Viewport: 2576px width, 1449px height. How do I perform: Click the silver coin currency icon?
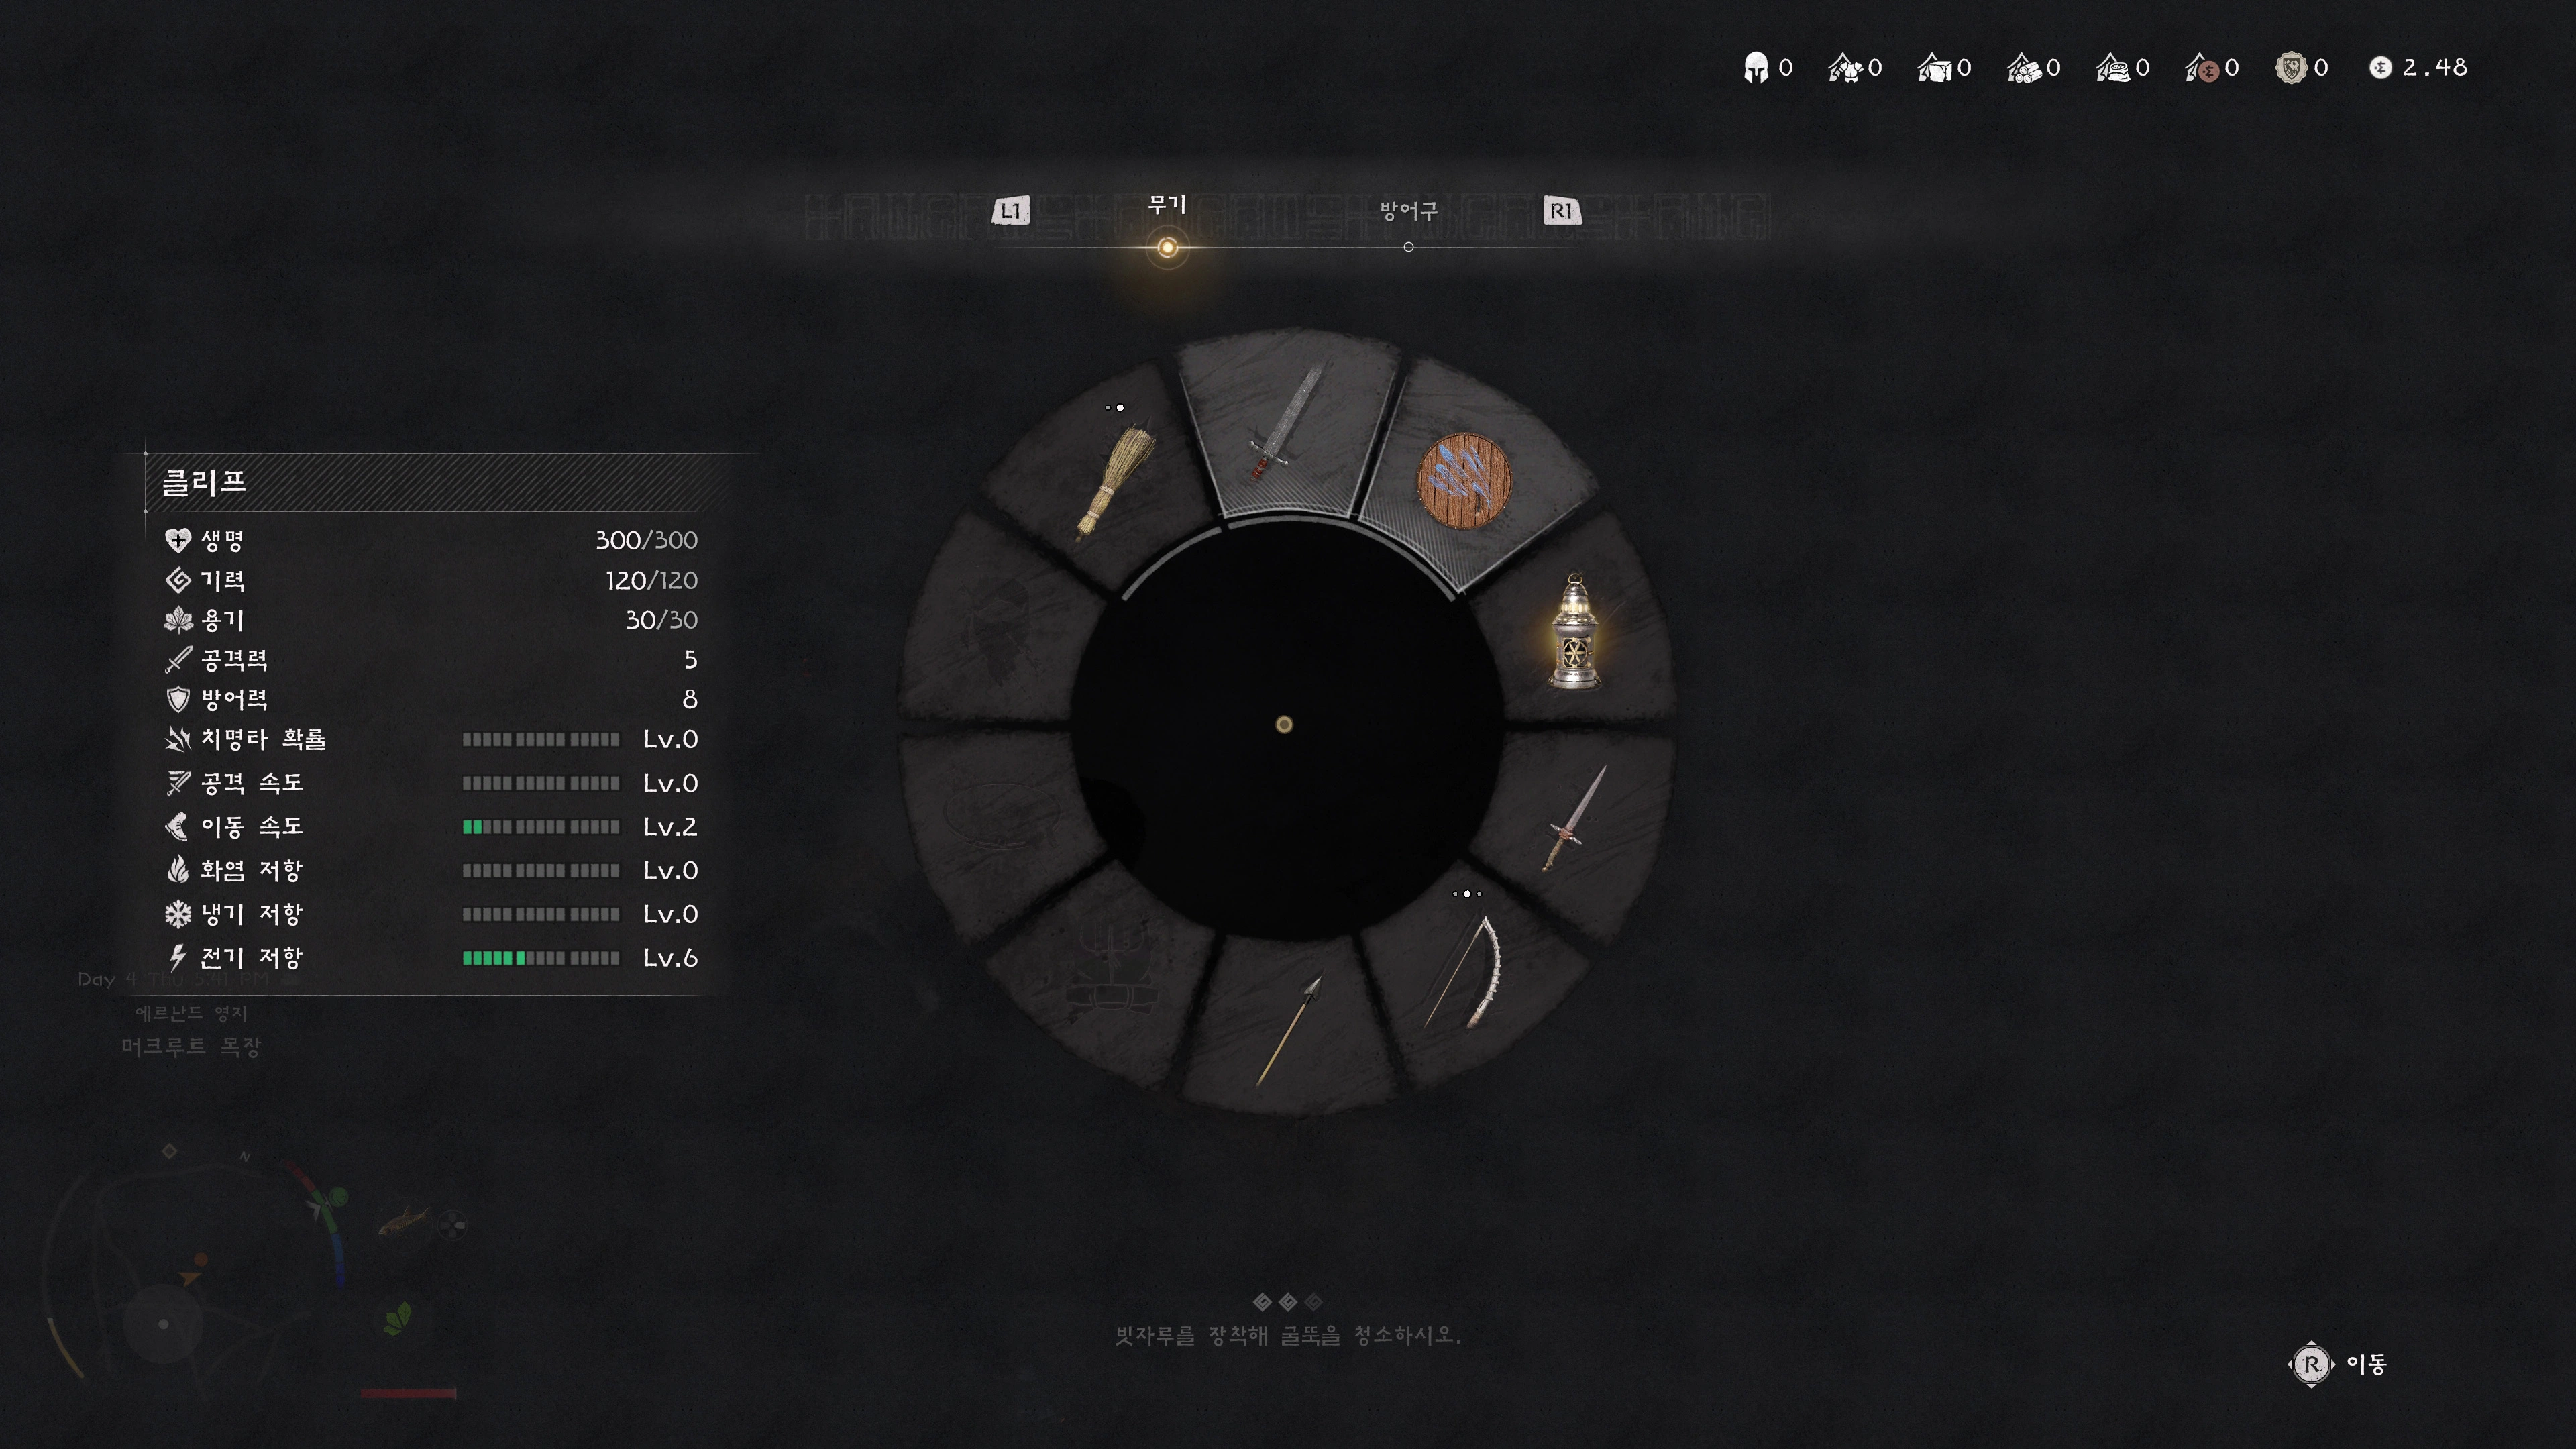[x=2380, y=68]
